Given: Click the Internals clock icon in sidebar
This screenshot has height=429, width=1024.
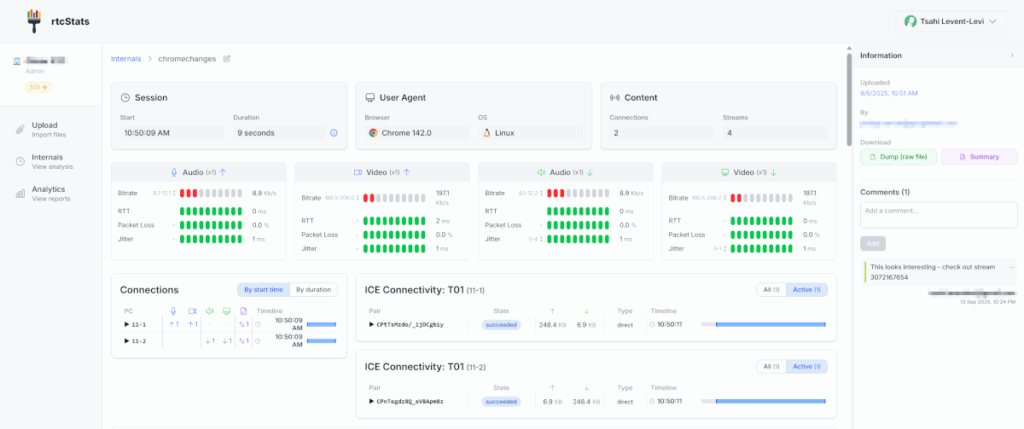Looking at the screenshot, I should click(x=20, y=161).
